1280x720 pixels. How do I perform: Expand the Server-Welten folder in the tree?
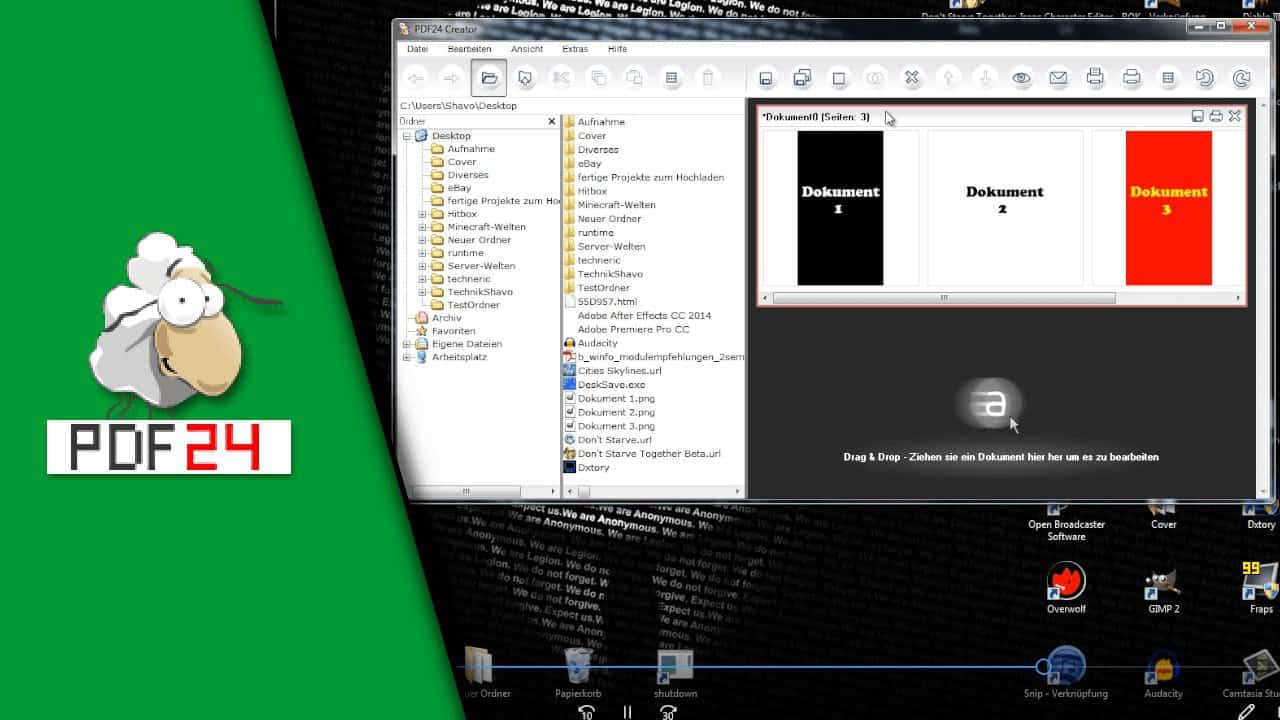point(423,266)
